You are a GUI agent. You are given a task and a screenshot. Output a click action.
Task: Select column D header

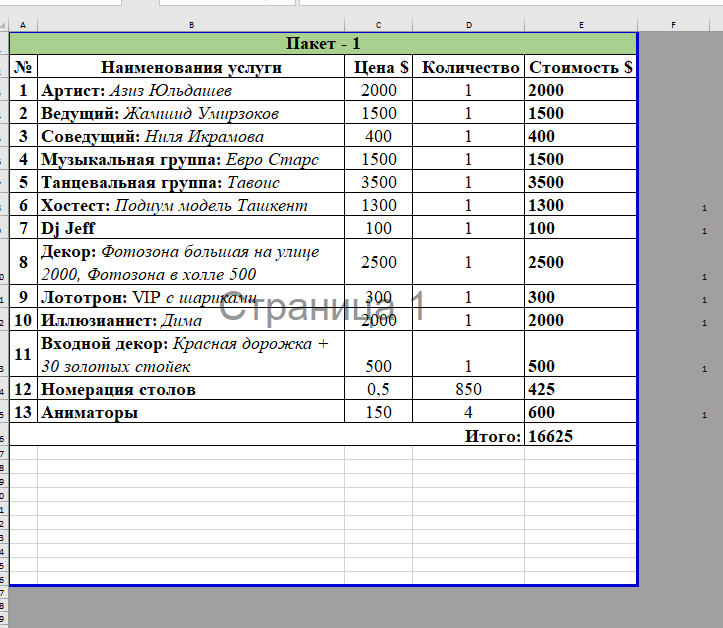pos(468,25)
